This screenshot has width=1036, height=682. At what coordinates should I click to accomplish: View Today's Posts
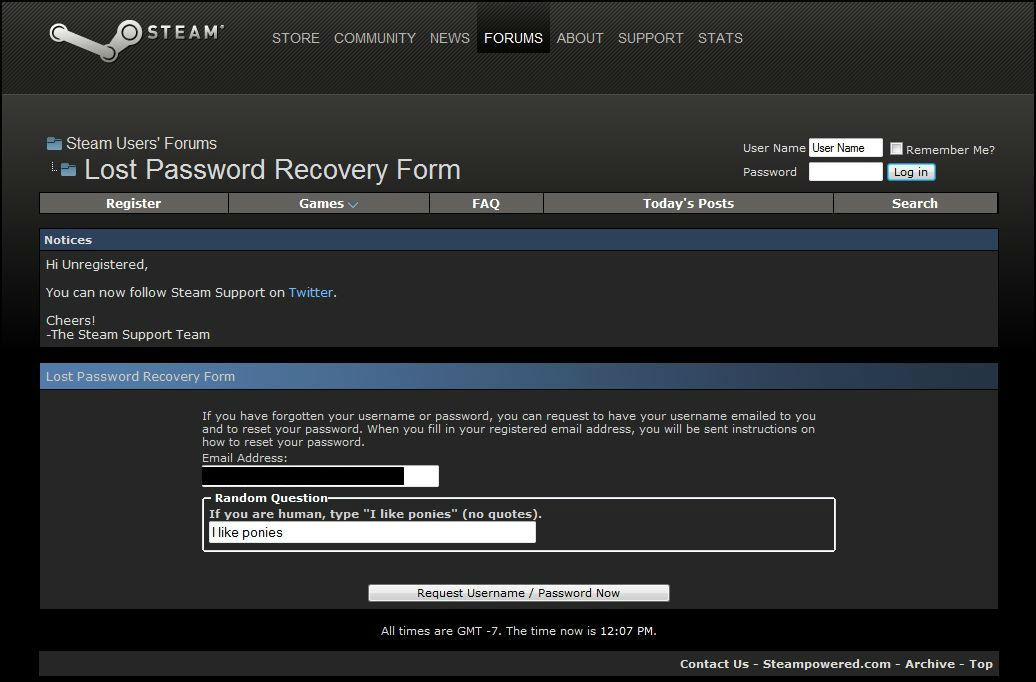[688, 204]
